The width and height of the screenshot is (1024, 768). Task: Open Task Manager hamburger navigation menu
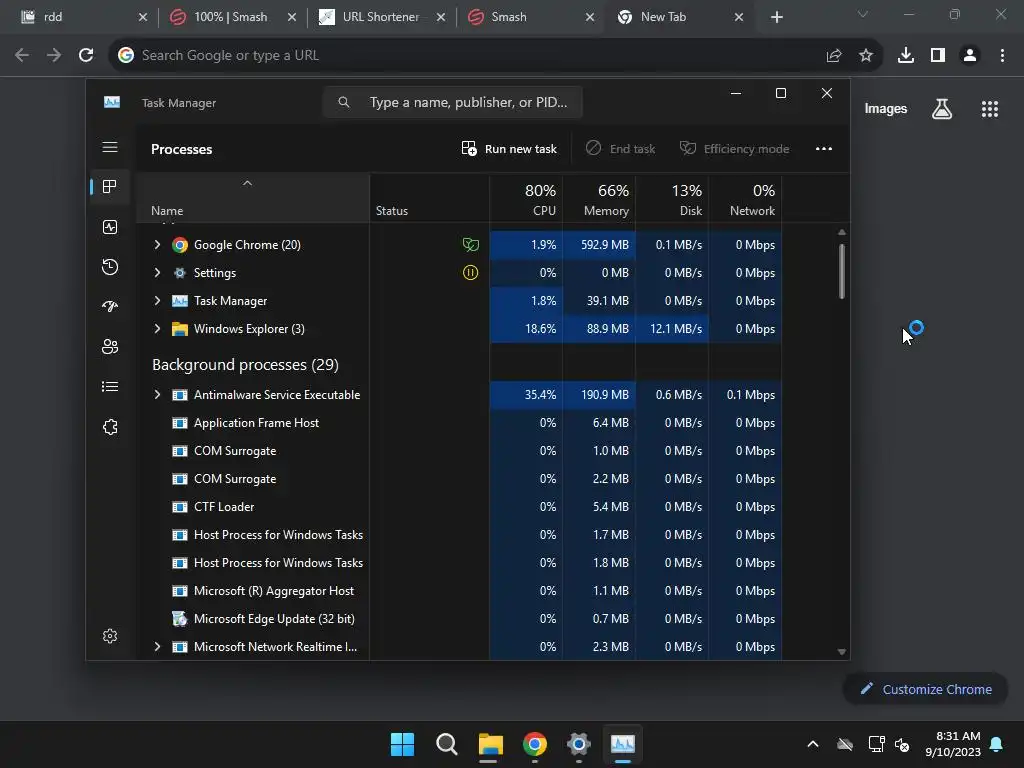(x=110, y=148)
